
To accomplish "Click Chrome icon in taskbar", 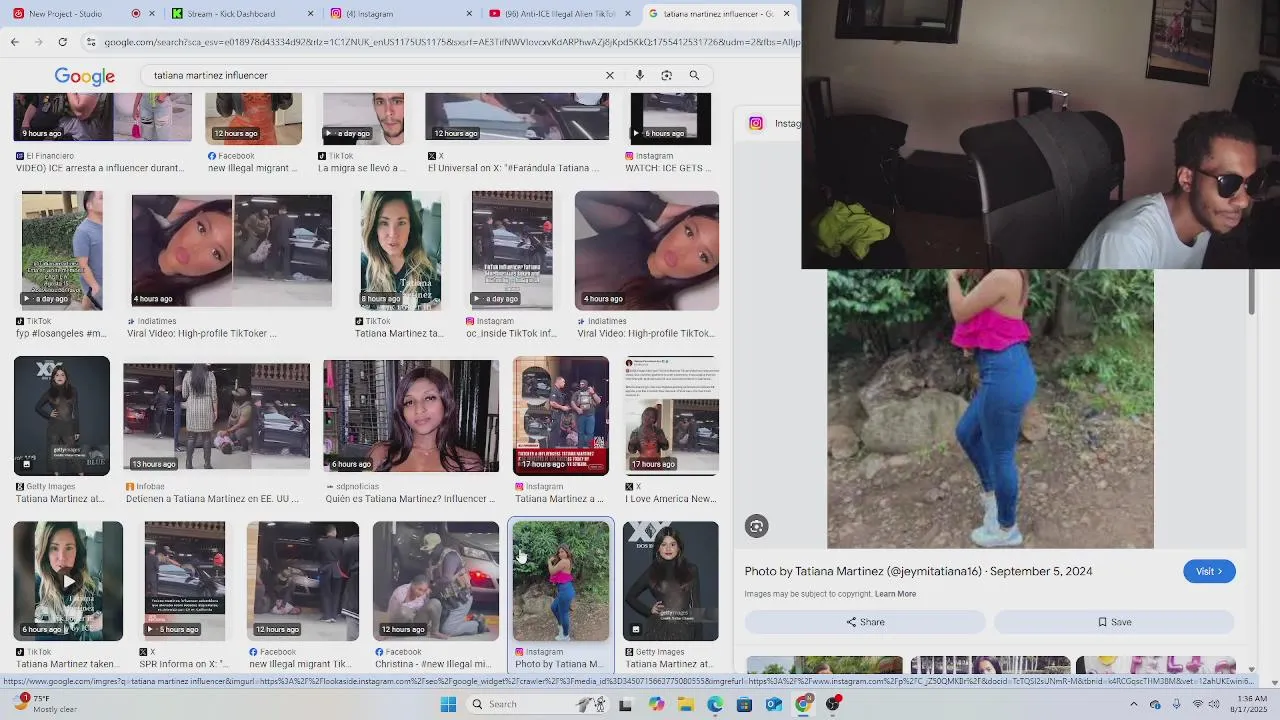I will [x=802, y=704].
